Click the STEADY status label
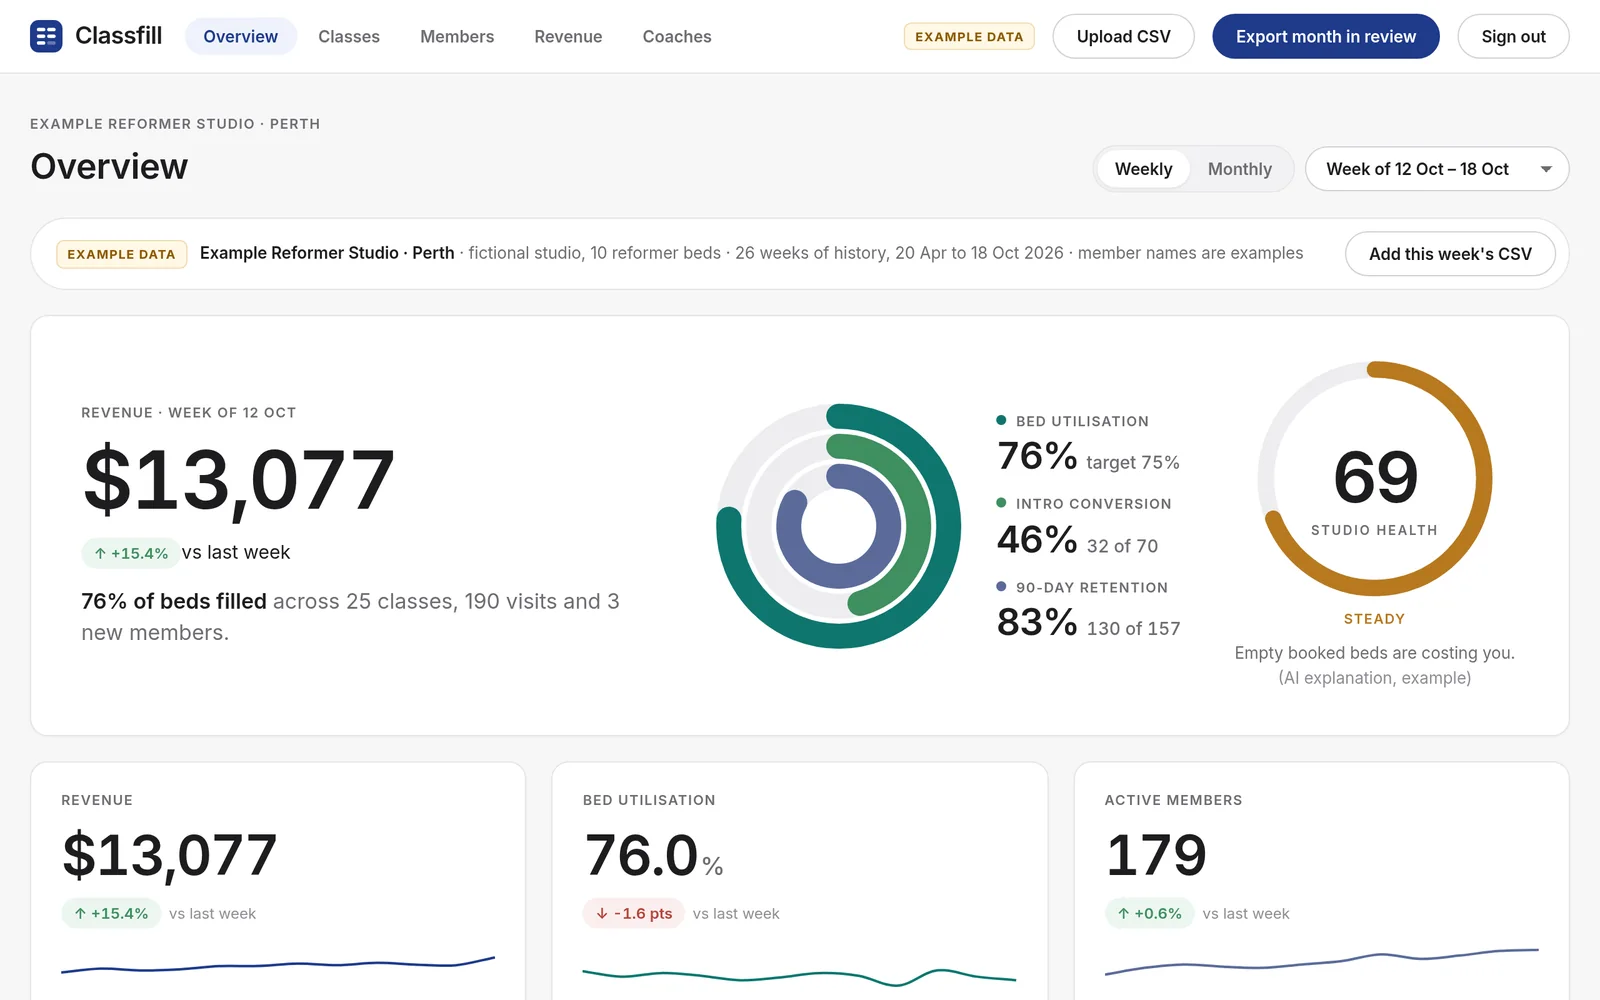Viewport: 1600px width, 1000px height. (x=1375, y=619)
